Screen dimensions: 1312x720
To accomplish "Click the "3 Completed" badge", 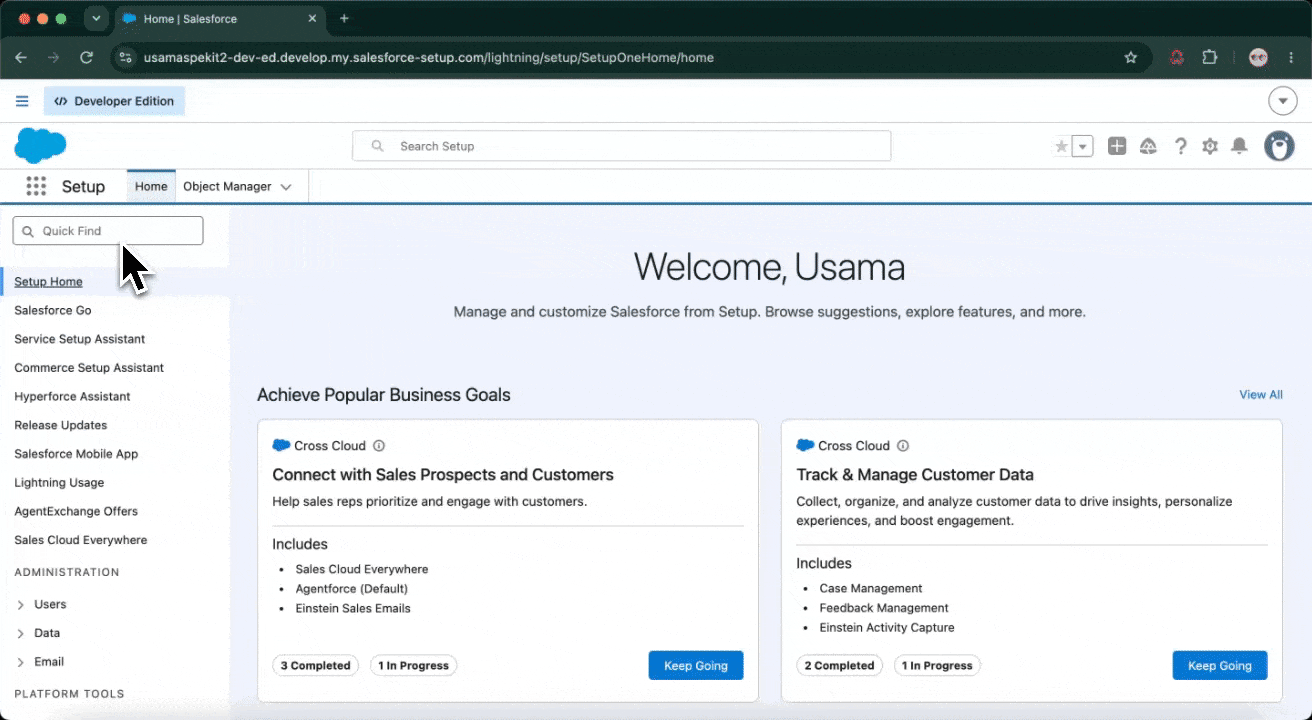I will click(316, 665).
